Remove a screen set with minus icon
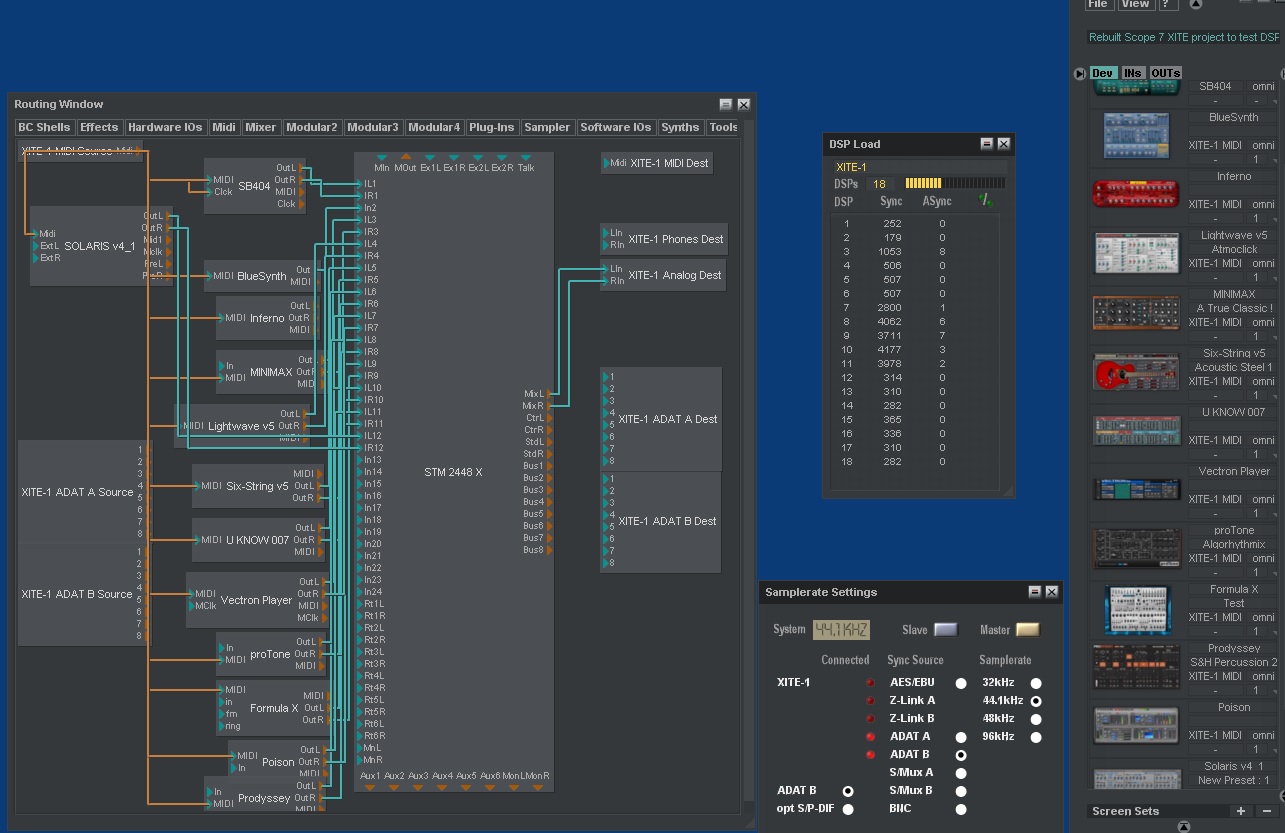1285x833 pixels. pos(1267,811)
